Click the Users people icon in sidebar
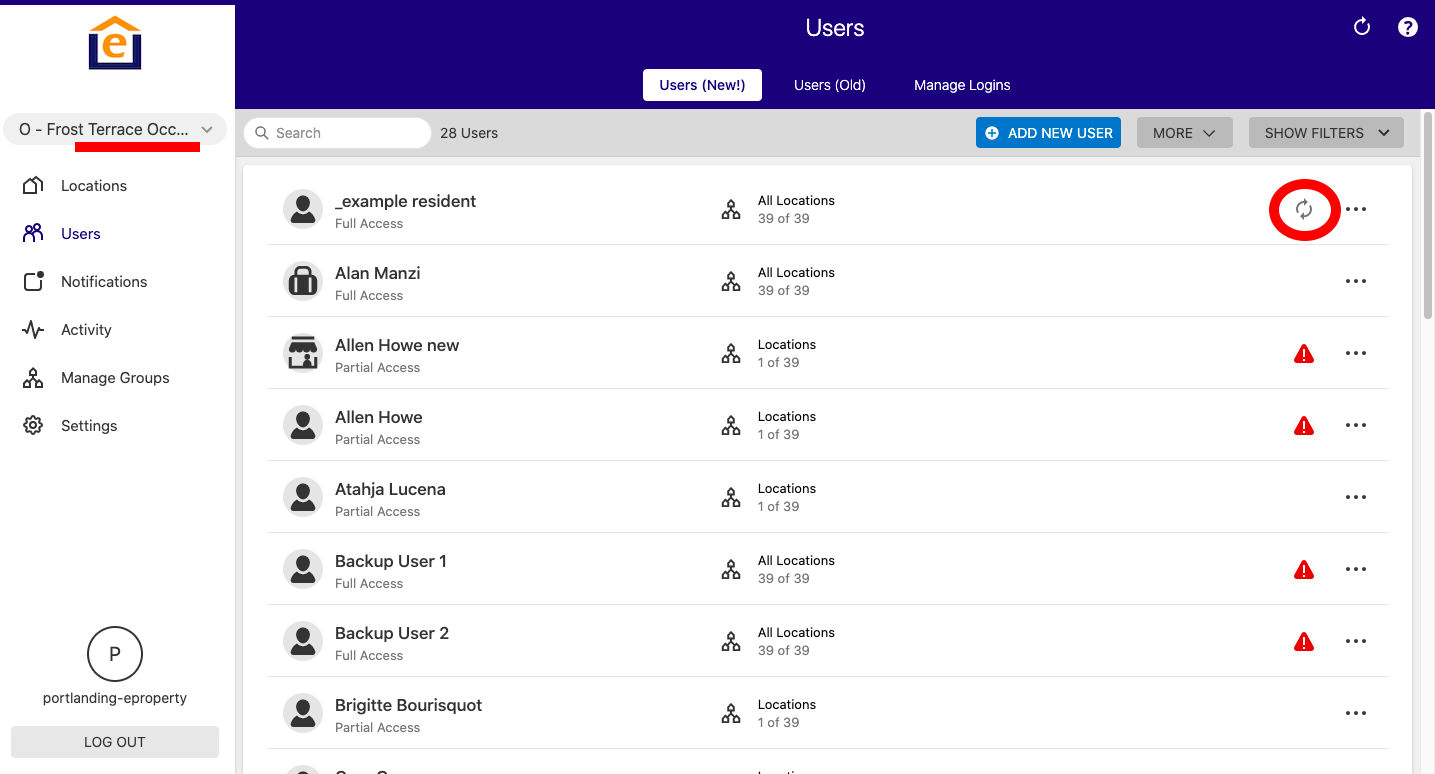The image size is (1435, 774). [33, 233]
